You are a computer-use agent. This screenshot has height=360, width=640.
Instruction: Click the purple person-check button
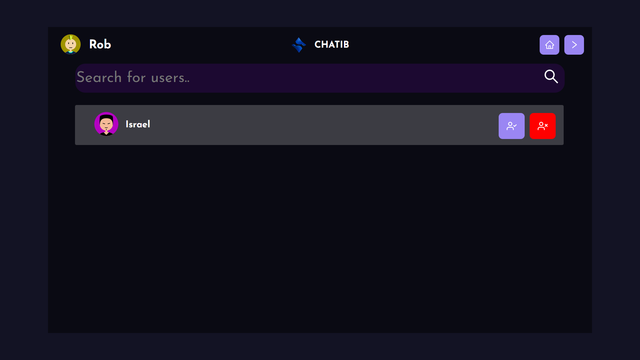coord(511,126)
